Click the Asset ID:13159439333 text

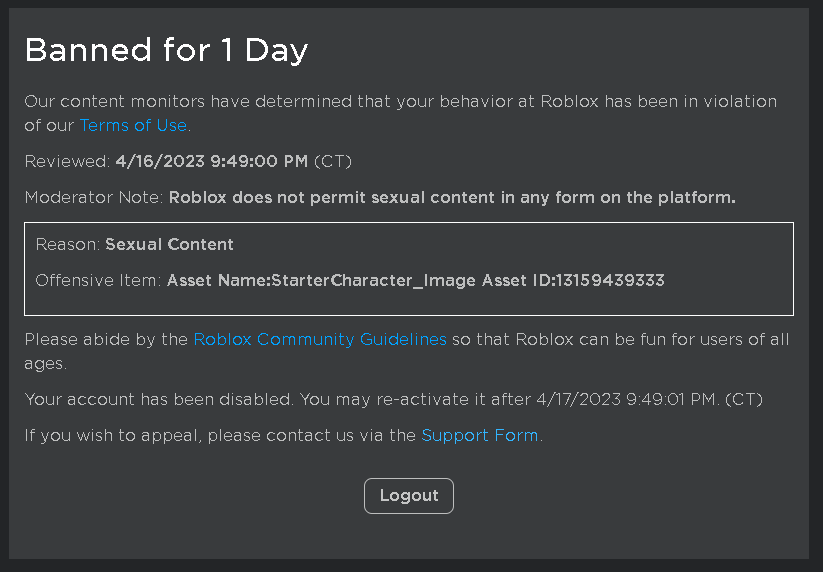tap(573, 280)
